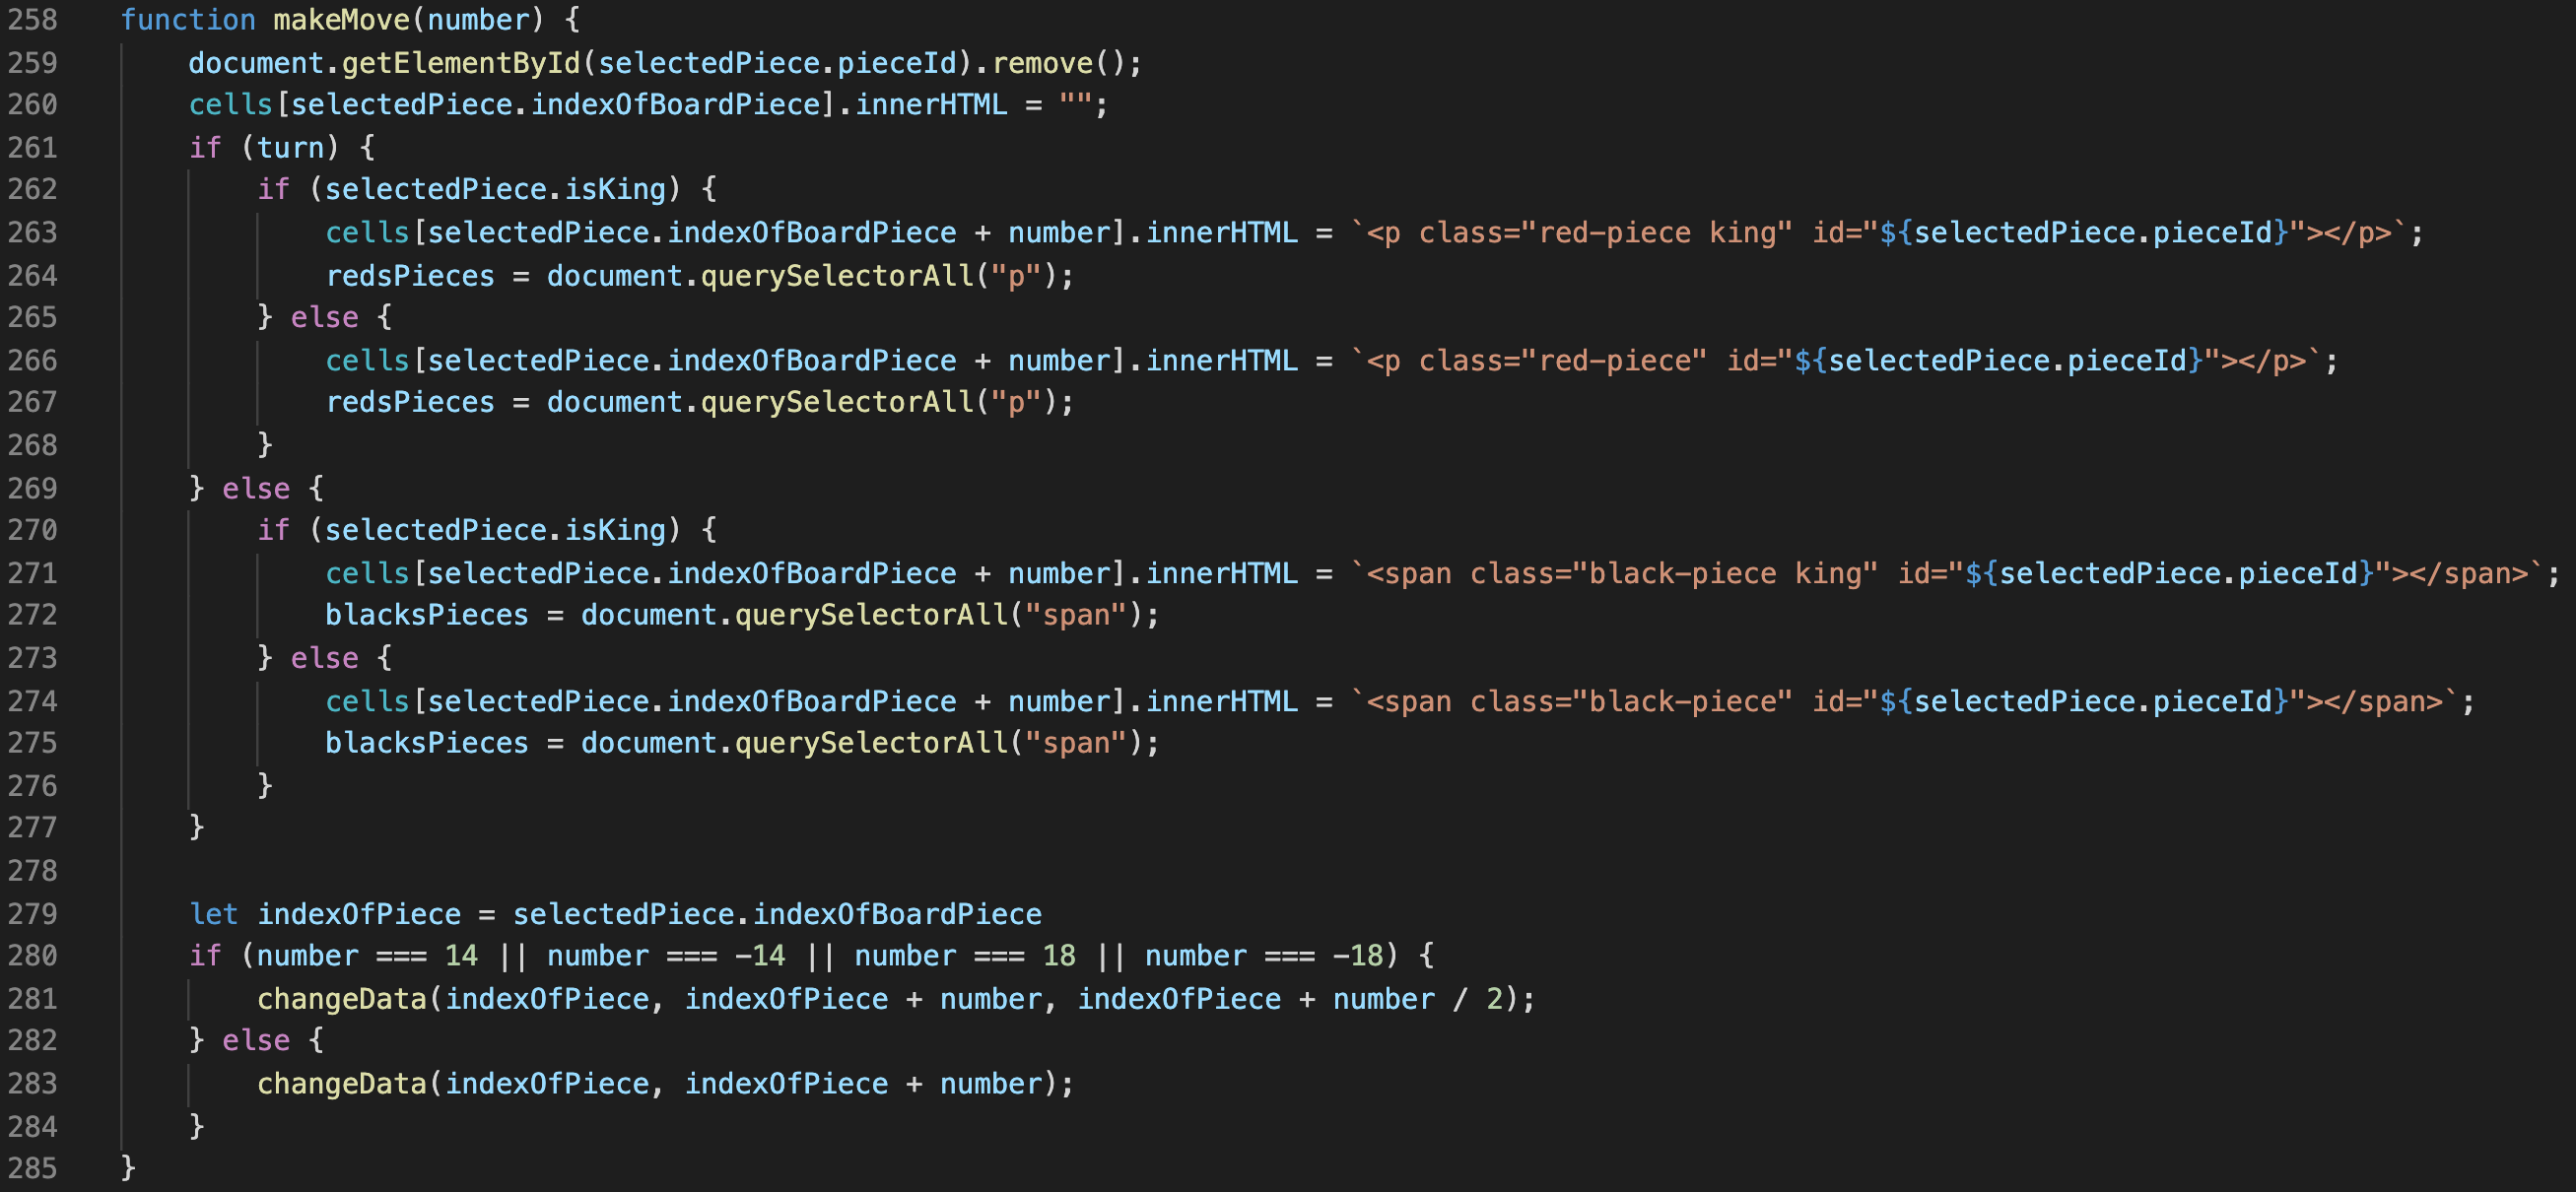
Task: Place cursor on line number 261
Action: (x=32, y=148)
